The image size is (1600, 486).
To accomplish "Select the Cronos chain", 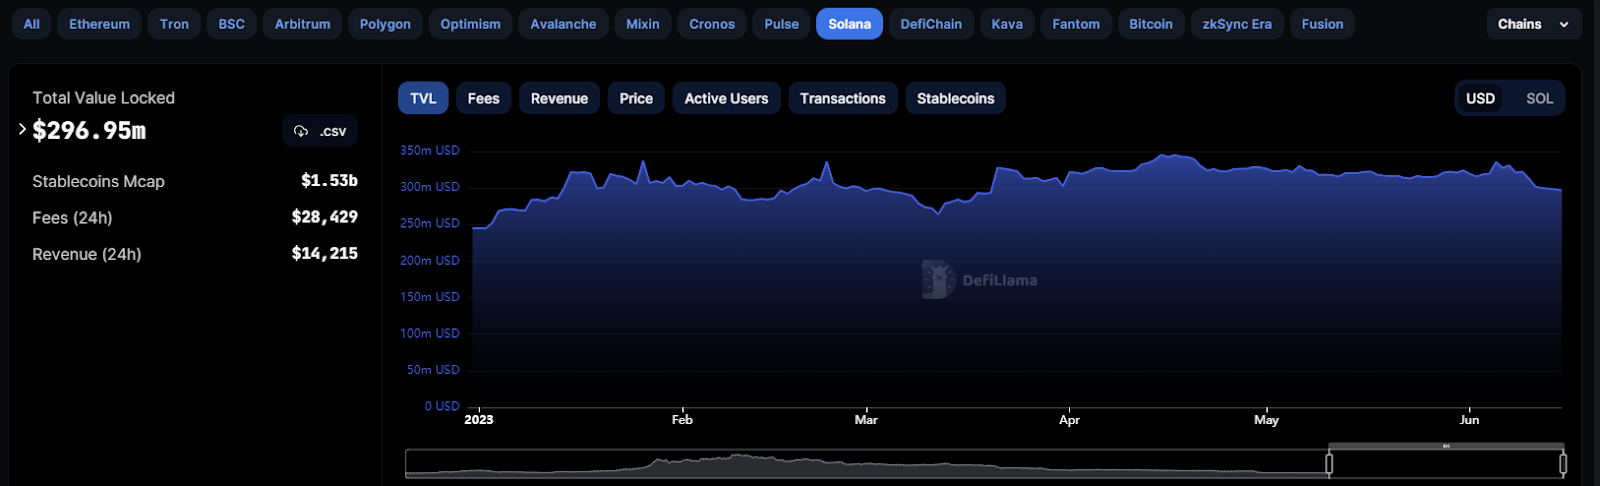I will click(712, 24).
